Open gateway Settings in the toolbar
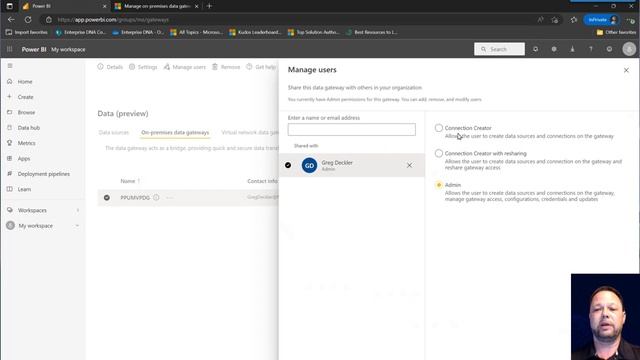The width and height of the screenshot is (640, 360). point(143,67)
